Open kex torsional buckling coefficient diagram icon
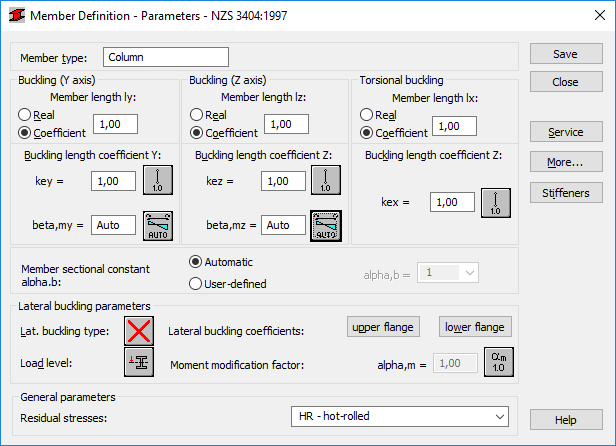 496,203
